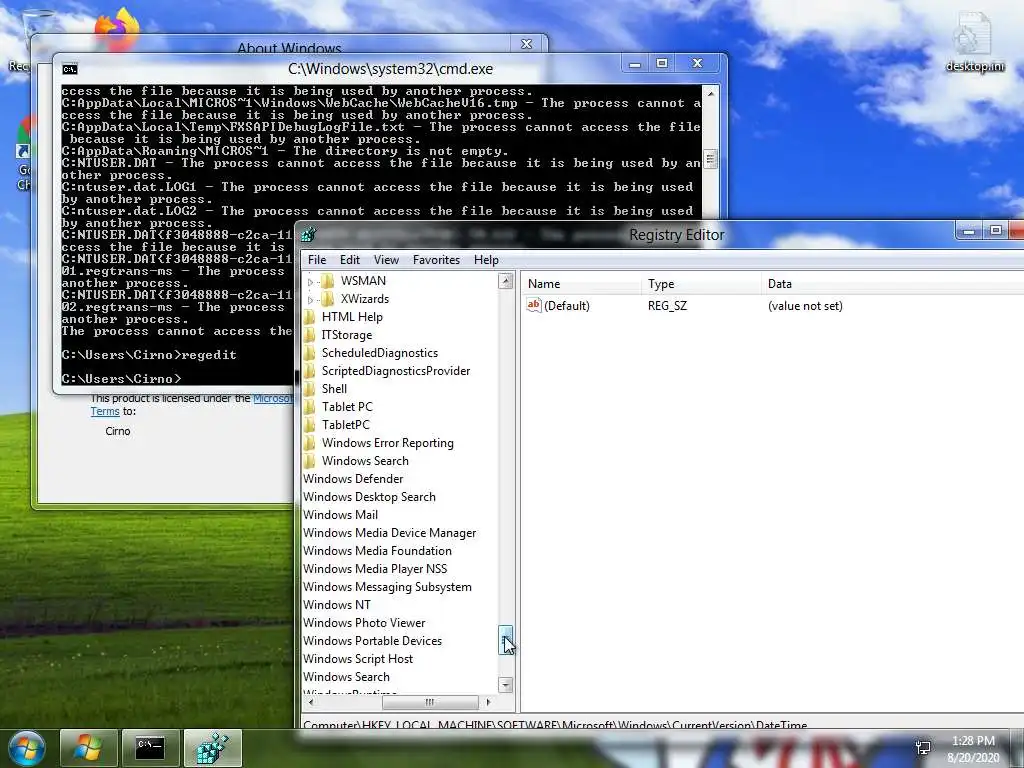Open the Edit menu in Registry Editor

click(349, 260)
